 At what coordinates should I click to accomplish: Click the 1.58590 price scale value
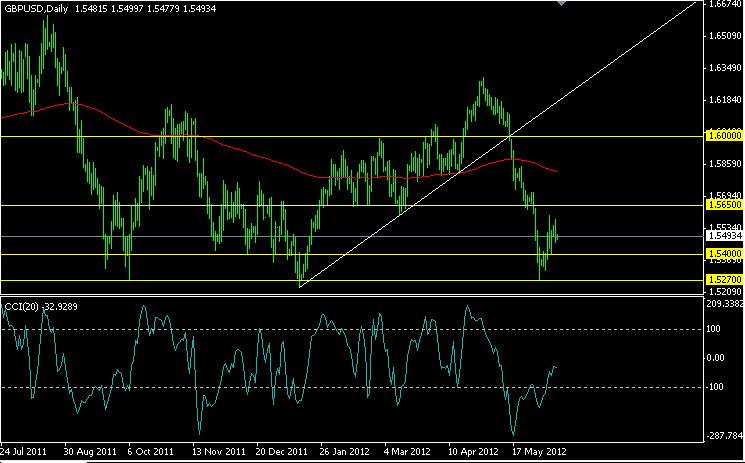point(725,164)
